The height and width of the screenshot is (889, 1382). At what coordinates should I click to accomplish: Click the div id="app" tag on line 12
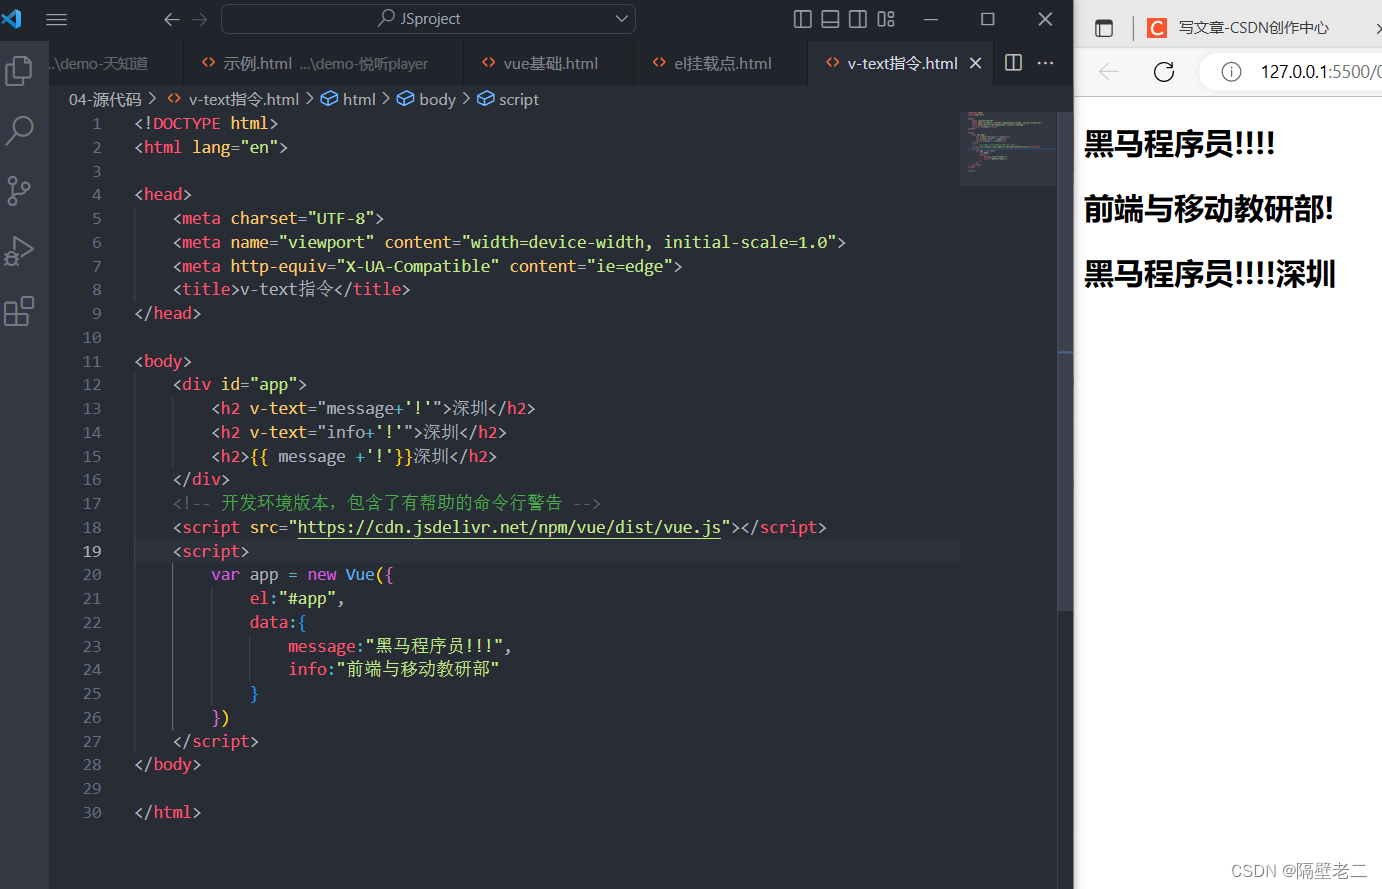pyautogui.click(x=240, y=384)
